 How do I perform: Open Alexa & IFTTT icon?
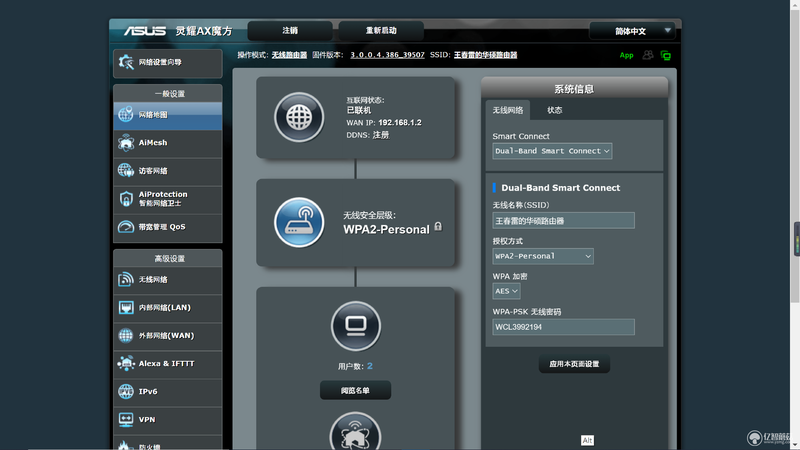point(126,363)
